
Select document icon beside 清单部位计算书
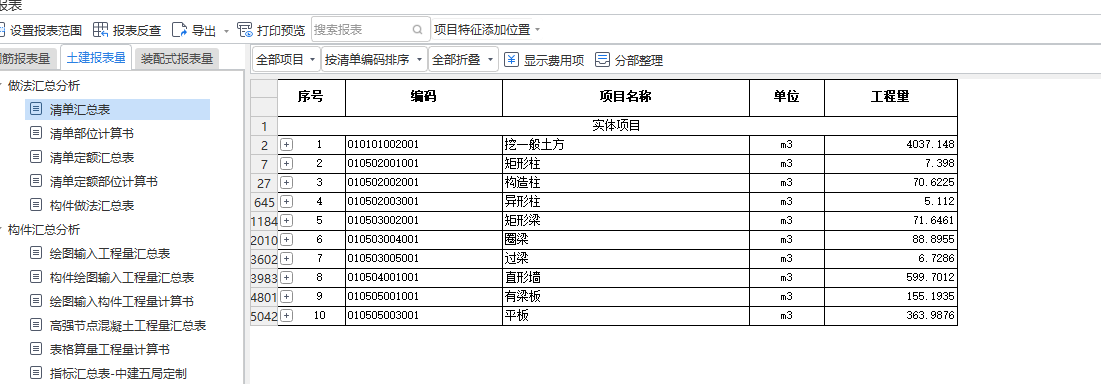point(36,133)
